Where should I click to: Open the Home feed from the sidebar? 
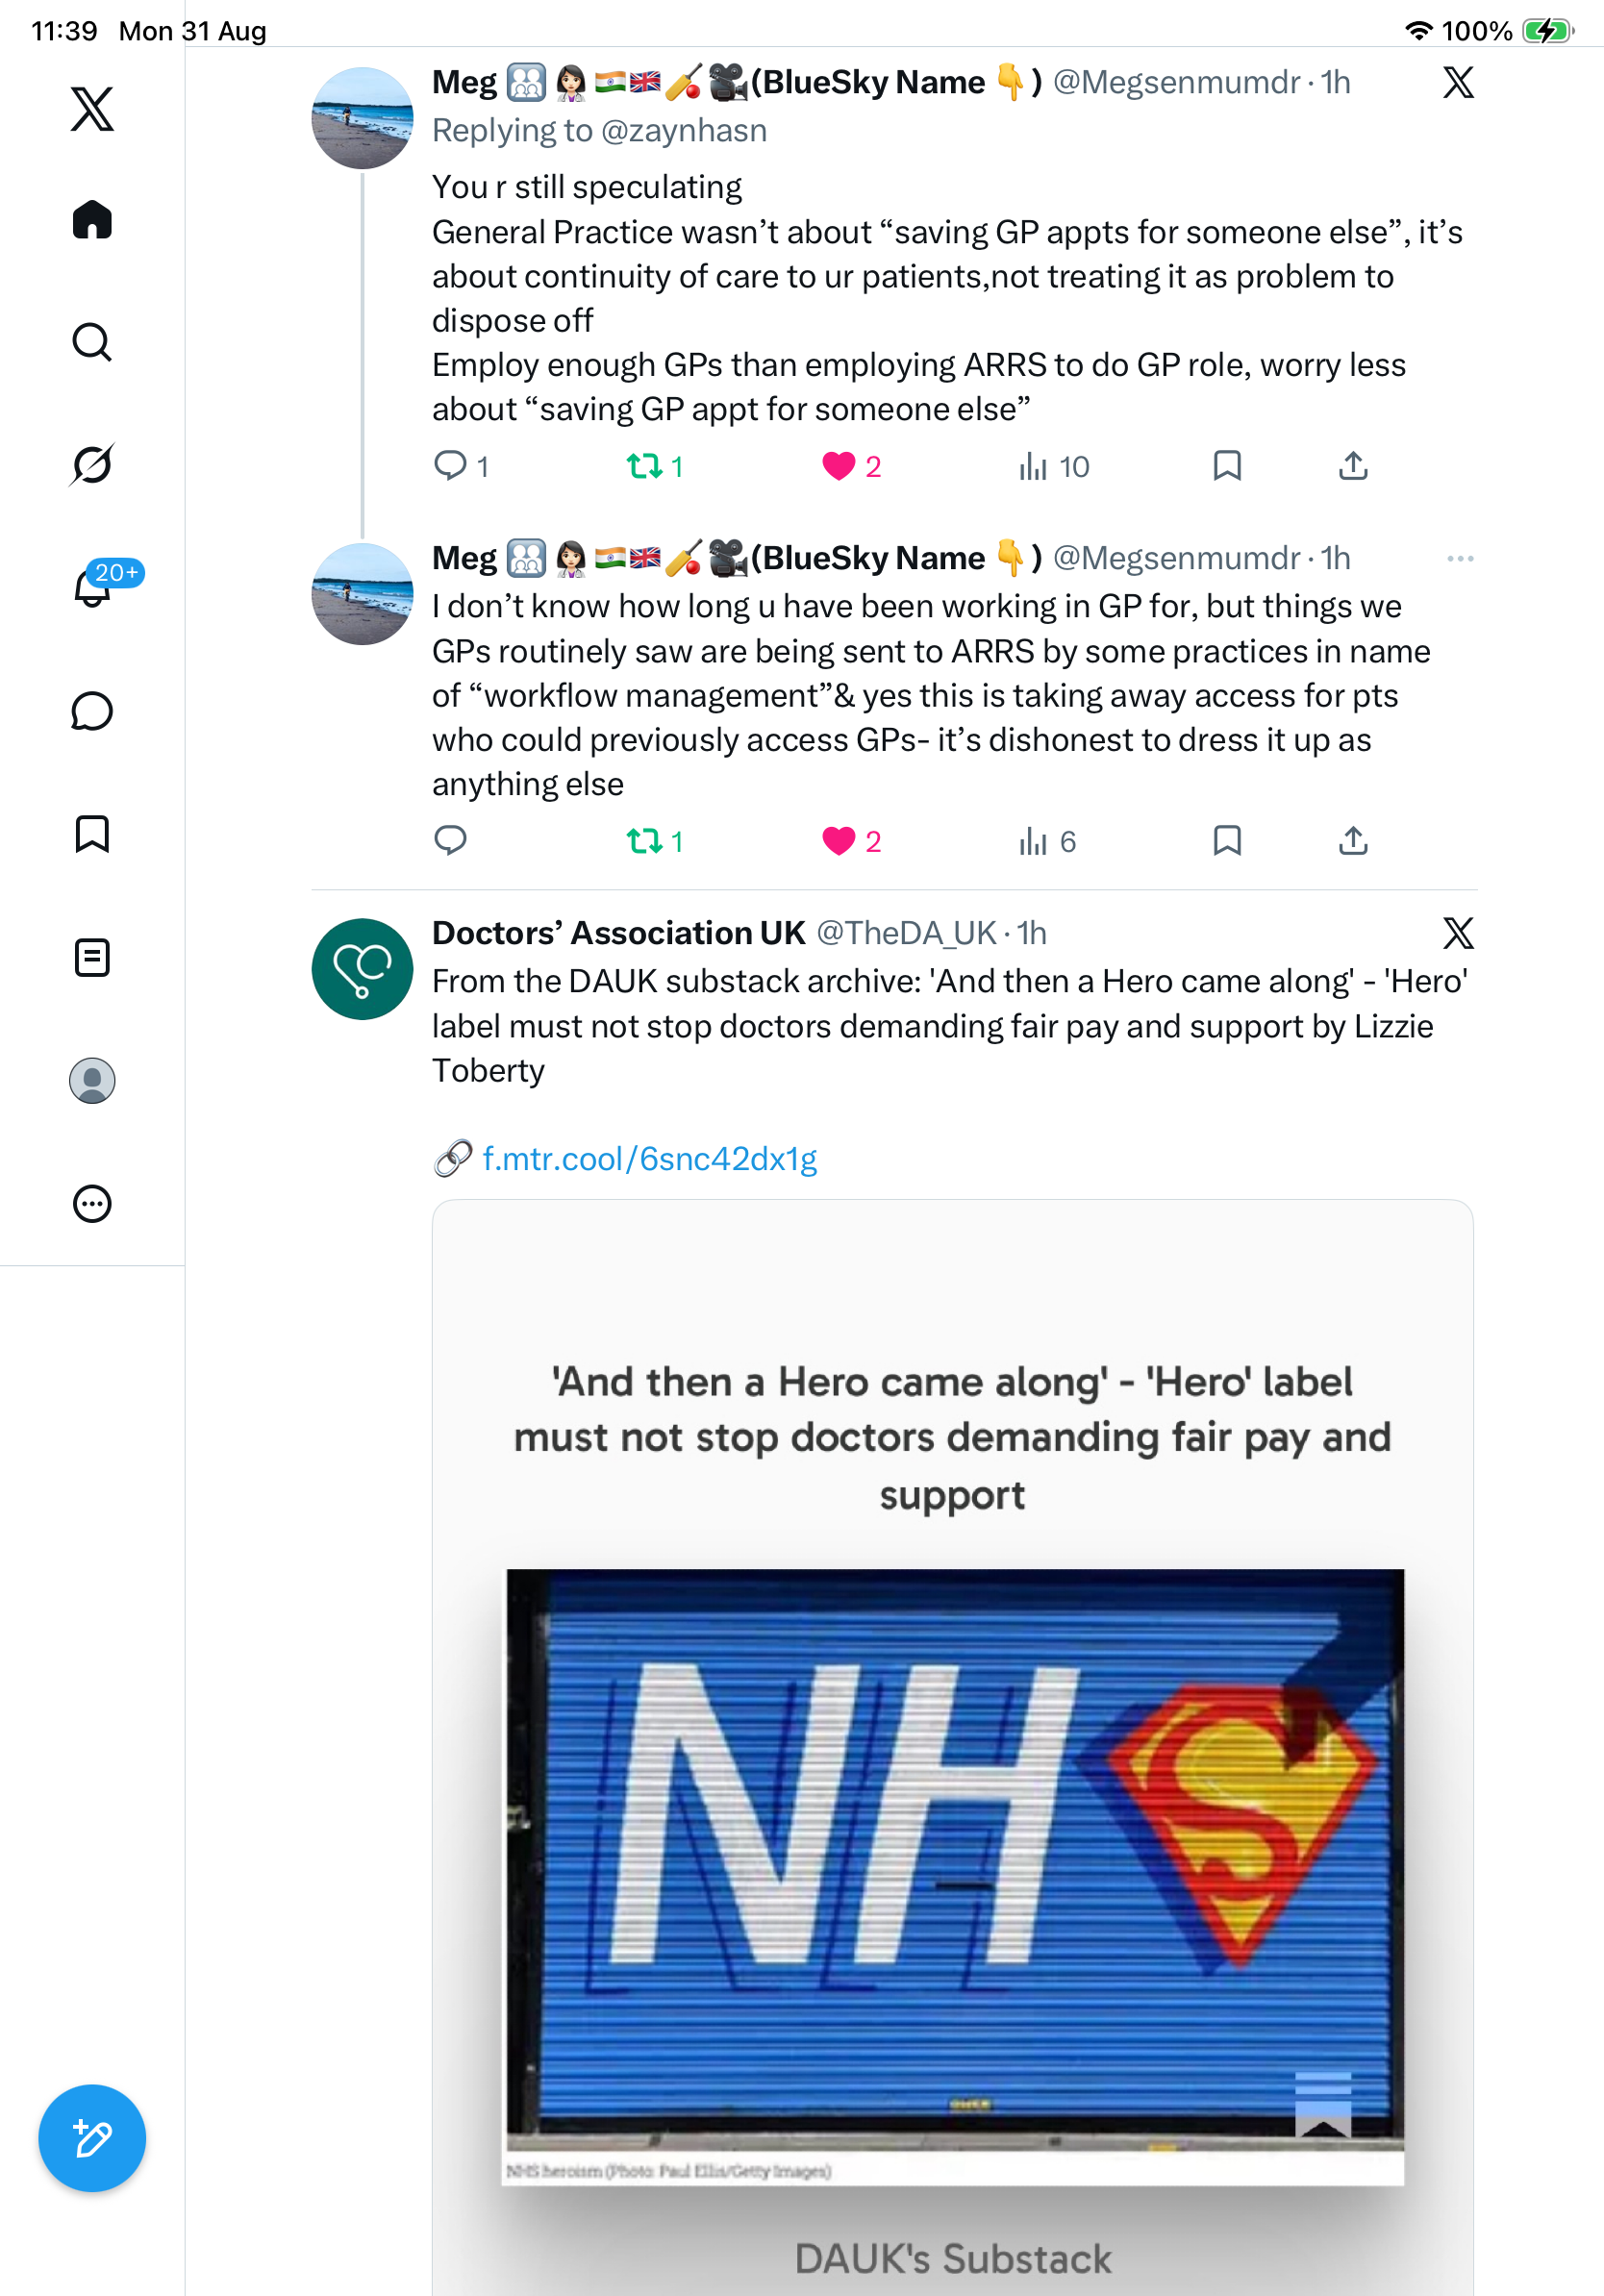point(92,219)
